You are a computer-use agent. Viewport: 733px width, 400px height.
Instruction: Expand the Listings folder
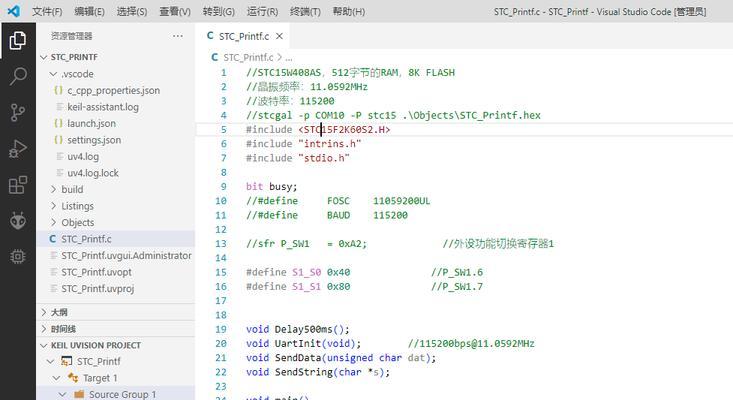click(x=53, y=206)
